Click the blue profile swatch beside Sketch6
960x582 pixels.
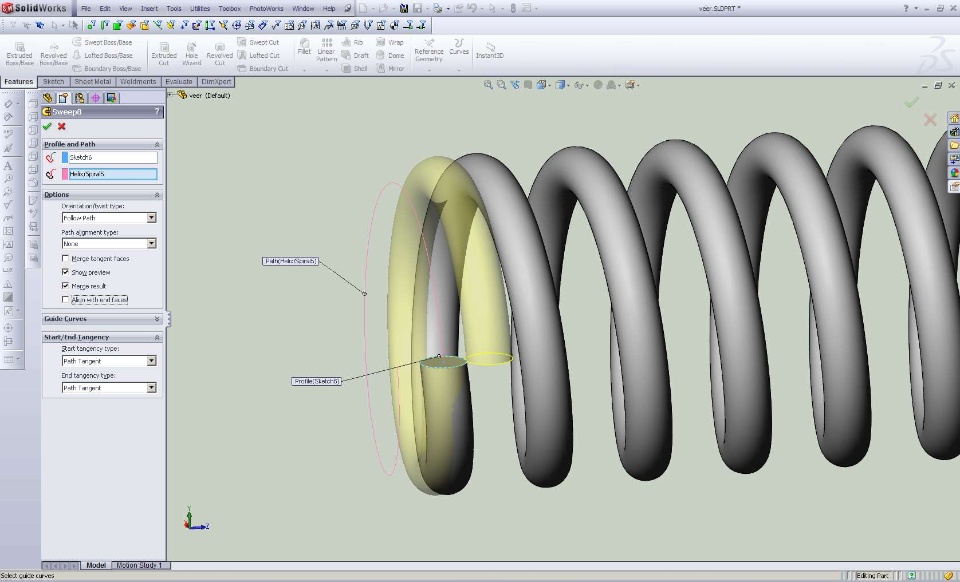[65, 157]
